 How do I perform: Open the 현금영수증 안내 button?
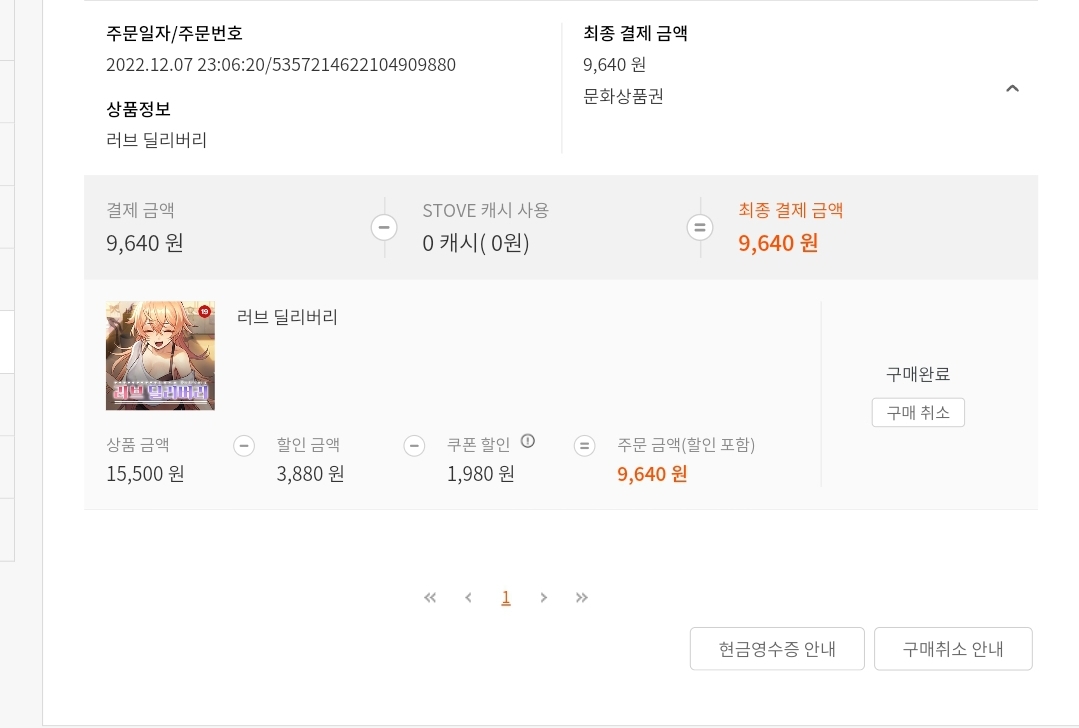pos(777,649)
